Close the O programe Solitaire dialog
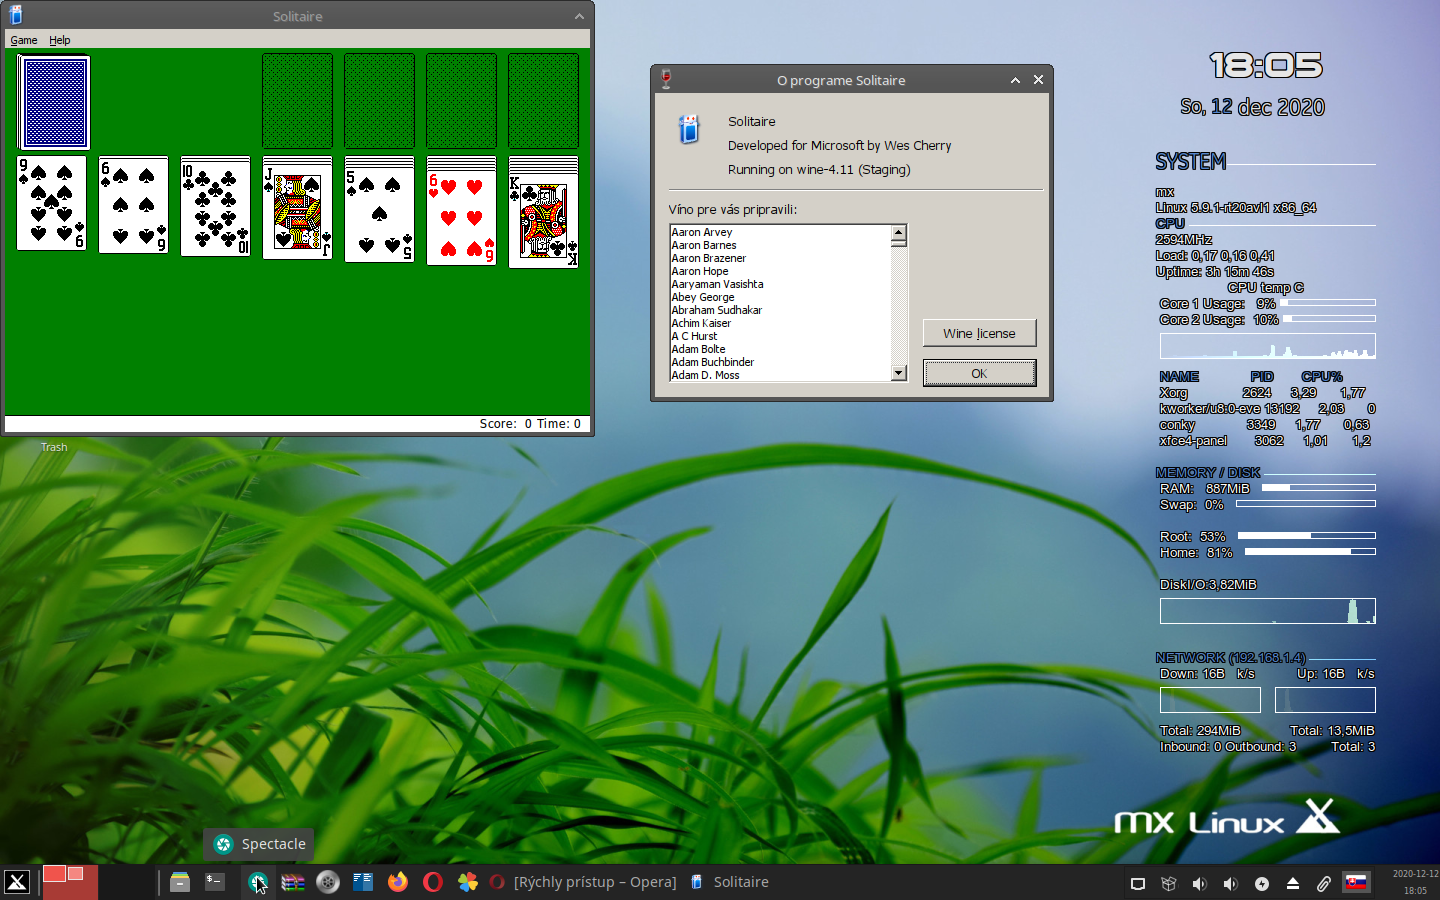This screenshot has width=1440, height=900. (x=1038, y=80)
